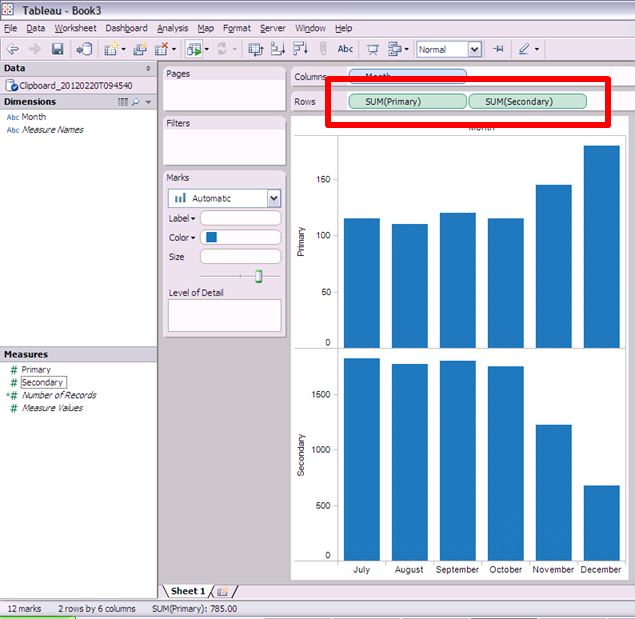635x619 pixels.
Task: Click the Save icon in the toolbar
Action: (58, 49)
